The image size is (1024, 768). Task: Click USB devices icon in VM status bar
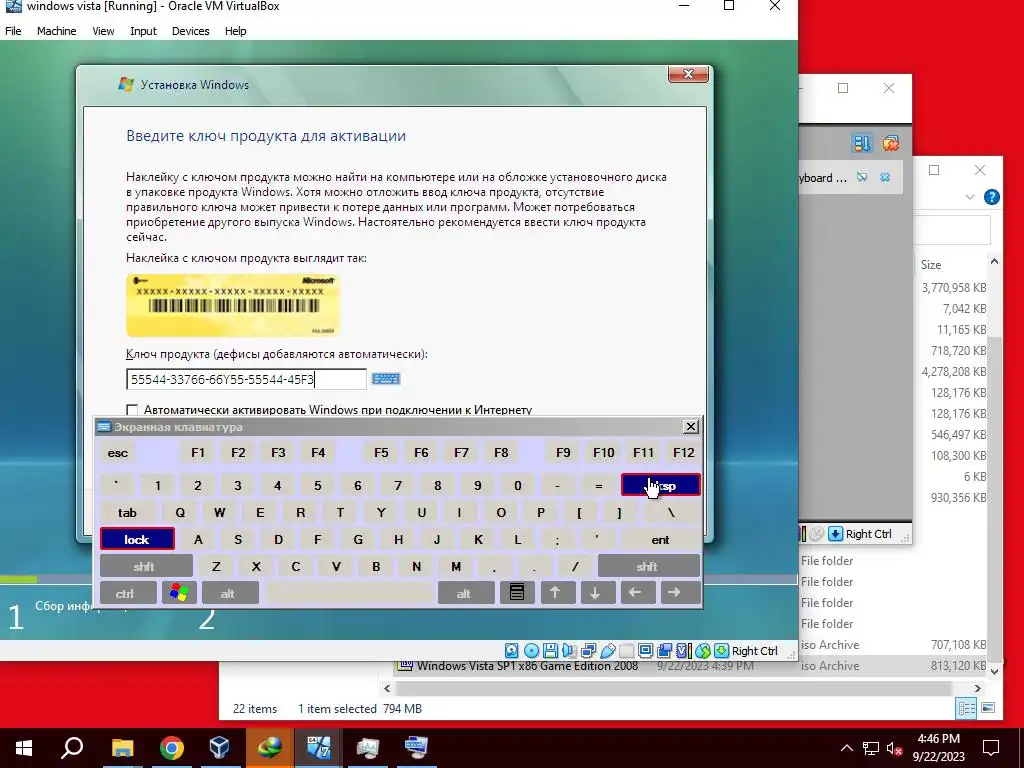pos(608,650)
